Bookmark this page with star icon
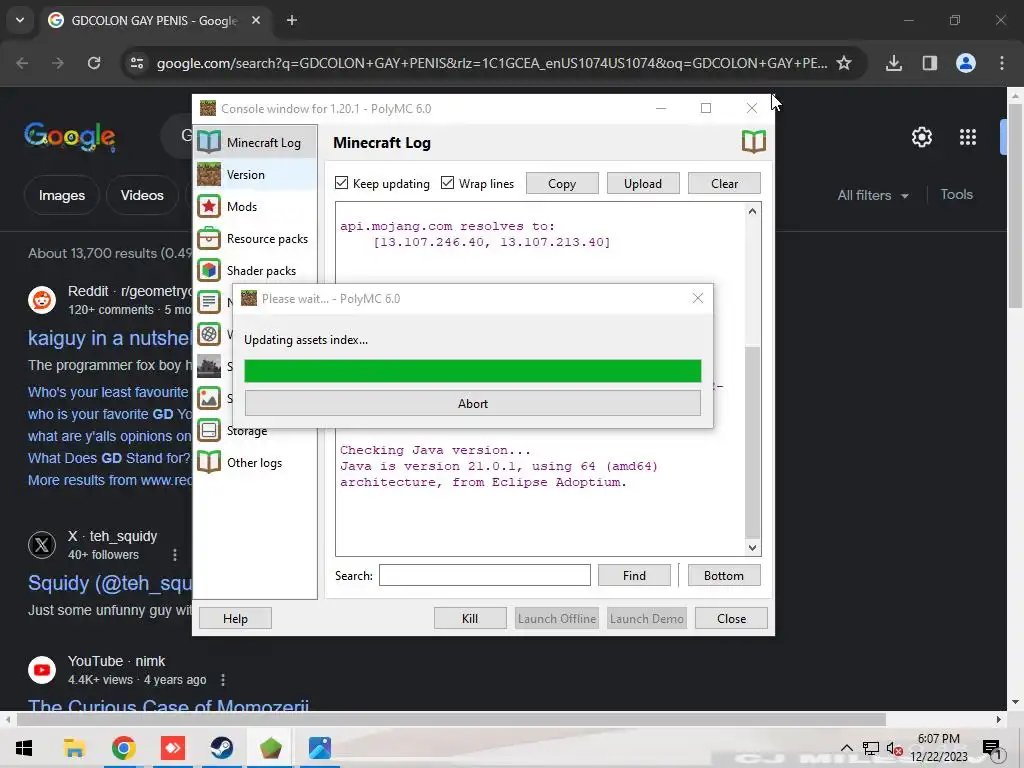The image size is (1024, 768). click(844, 63)
